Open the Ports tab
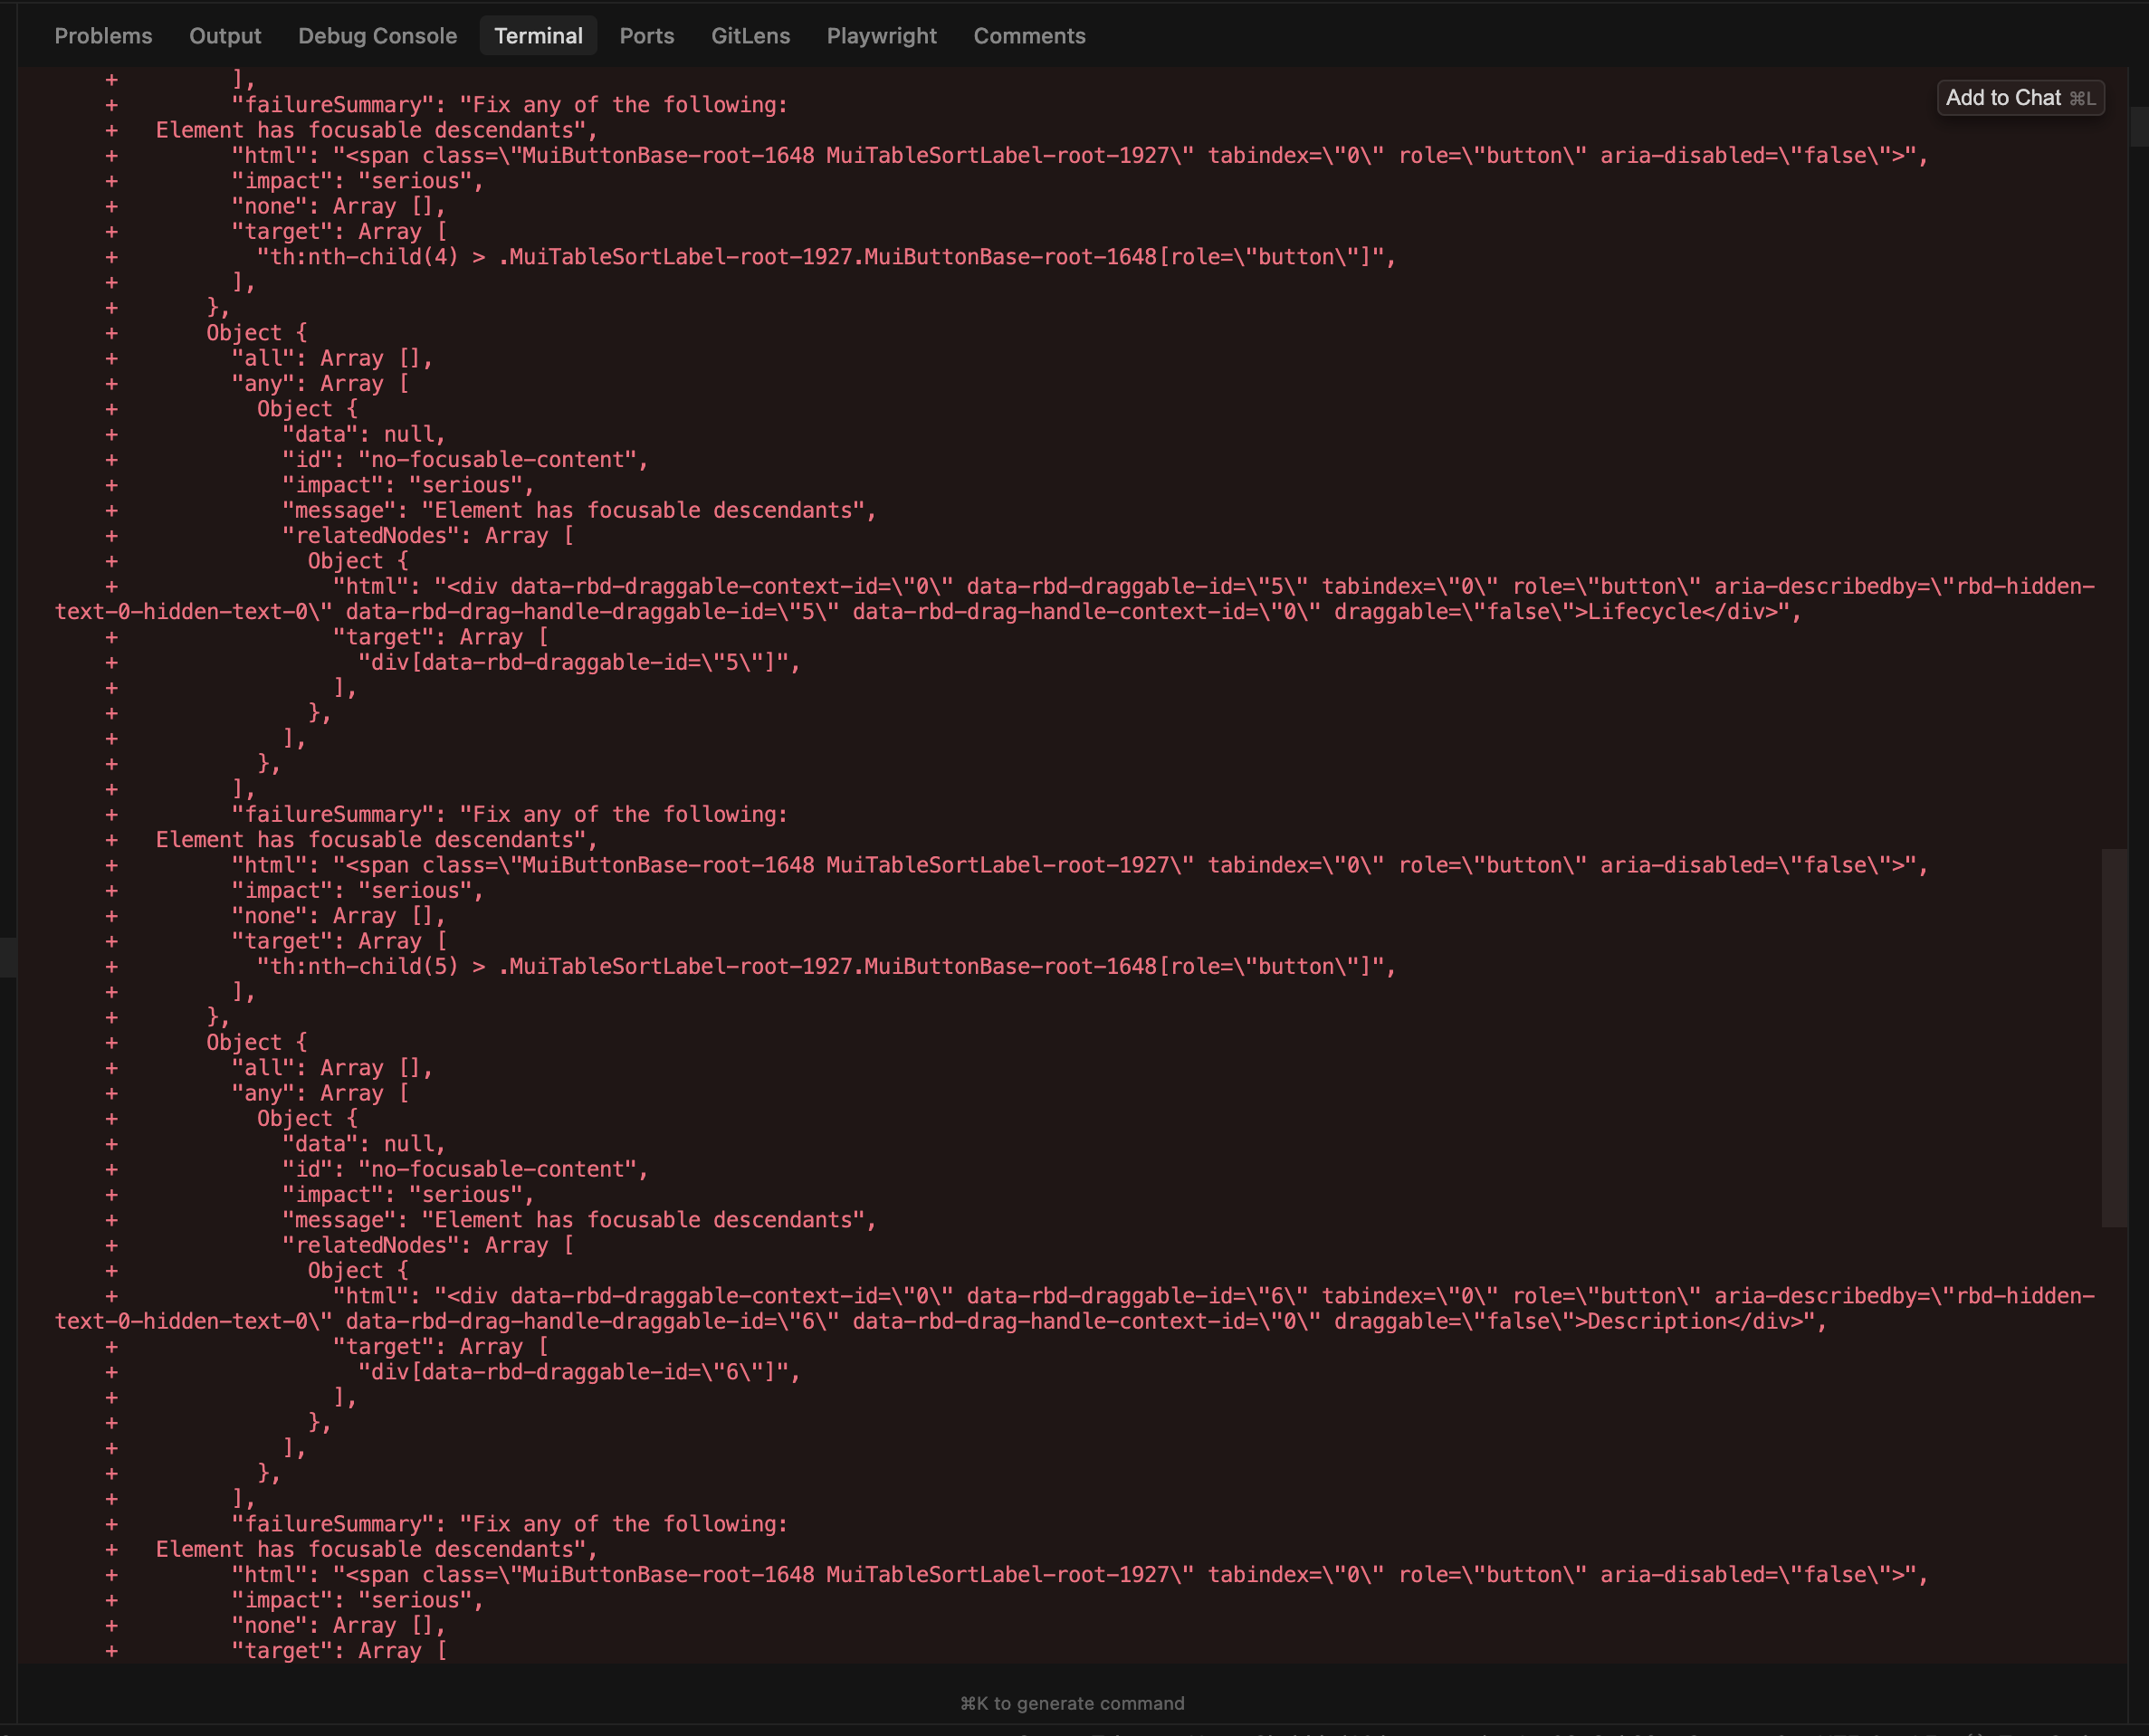Screen dimensions: 2149x1736 click(x=646, y=36)
